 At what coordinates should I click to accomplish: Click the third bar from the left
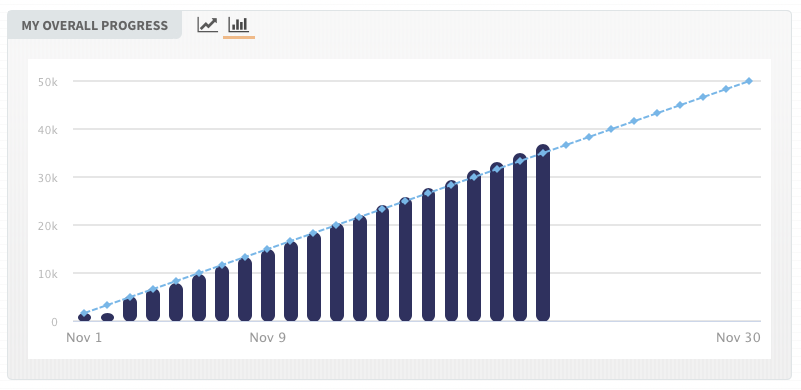tap(130, 309)
